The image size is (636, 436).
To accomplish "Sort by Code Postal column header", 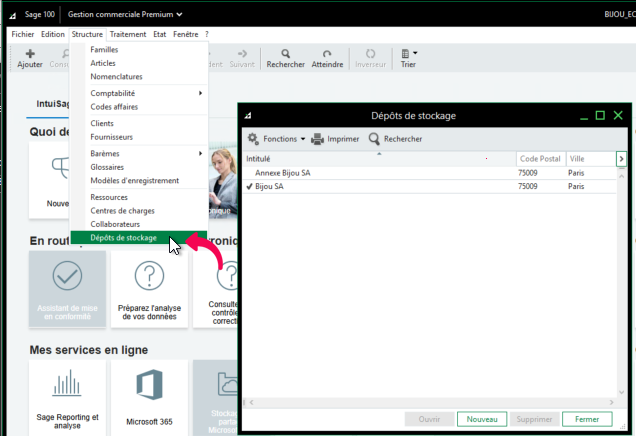I will [539, 159].
